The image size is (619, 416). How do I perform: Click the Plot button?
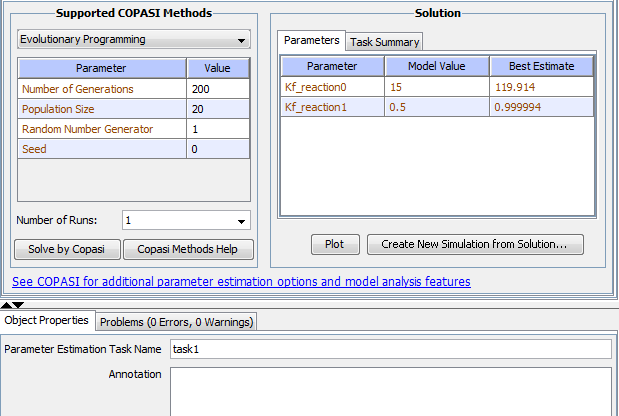point(335,244)
